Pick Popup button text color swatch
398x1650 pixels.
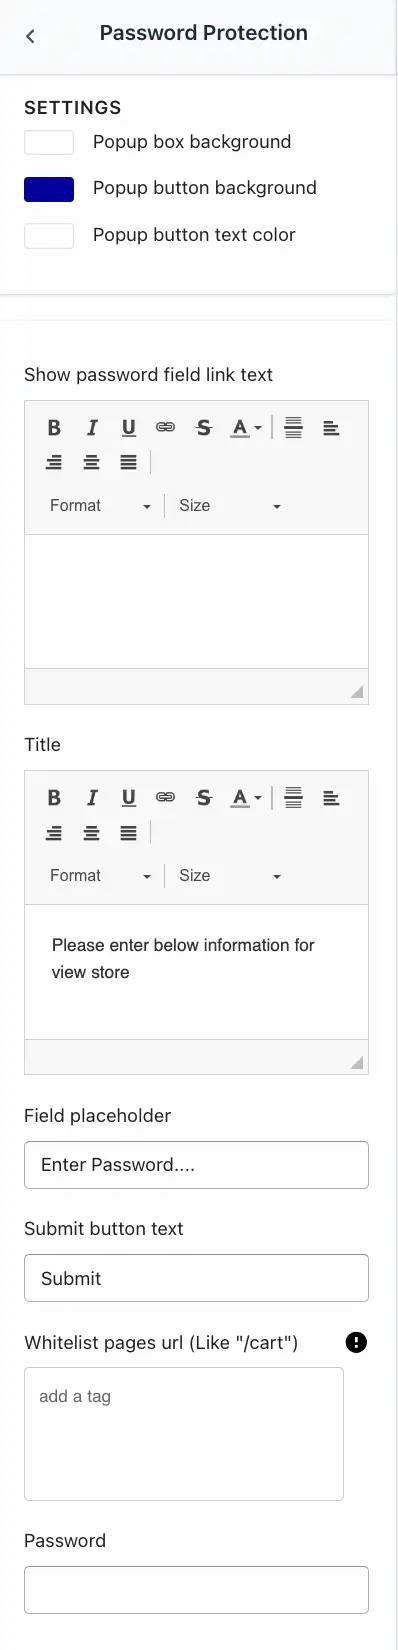pos(49,236)
